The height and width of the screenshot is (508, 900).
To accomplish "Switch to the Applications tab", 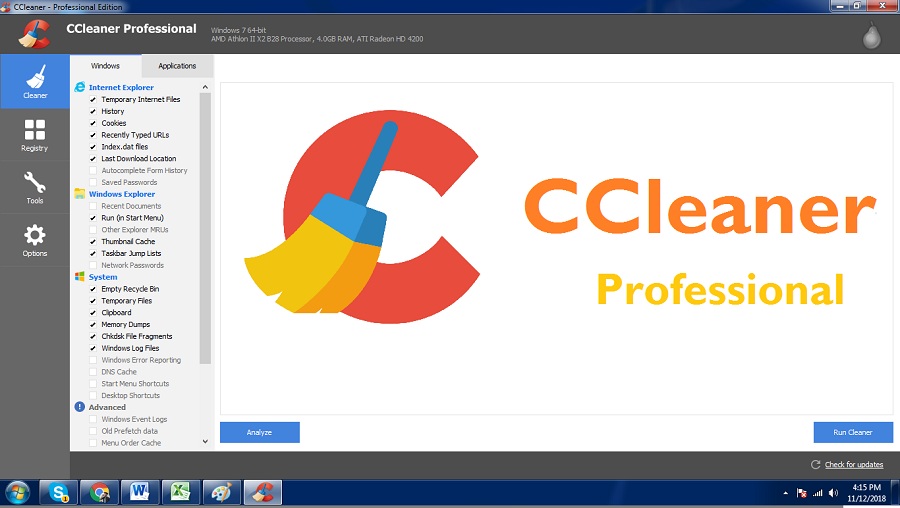I will (177, 66).
